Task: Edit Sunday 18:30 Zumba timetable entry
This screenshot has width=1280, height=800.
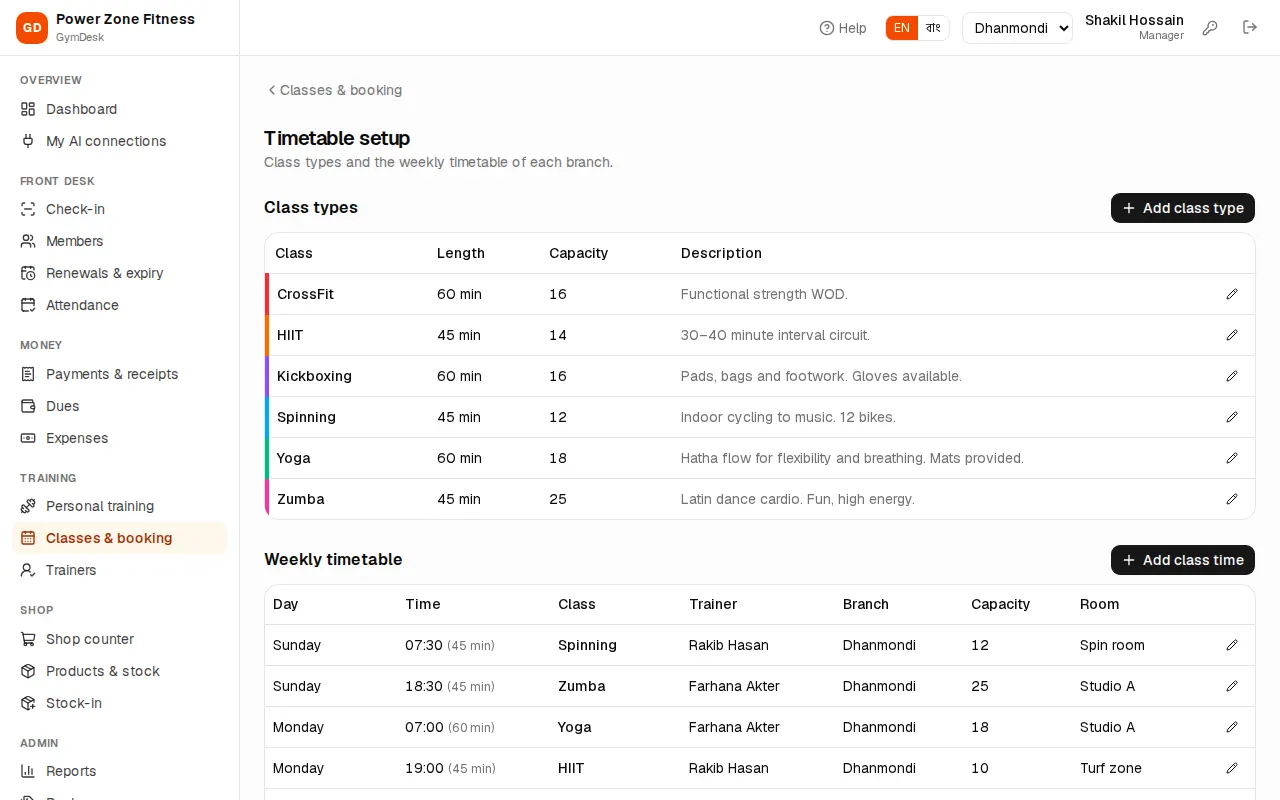Action: click(x=1232, y=686)
